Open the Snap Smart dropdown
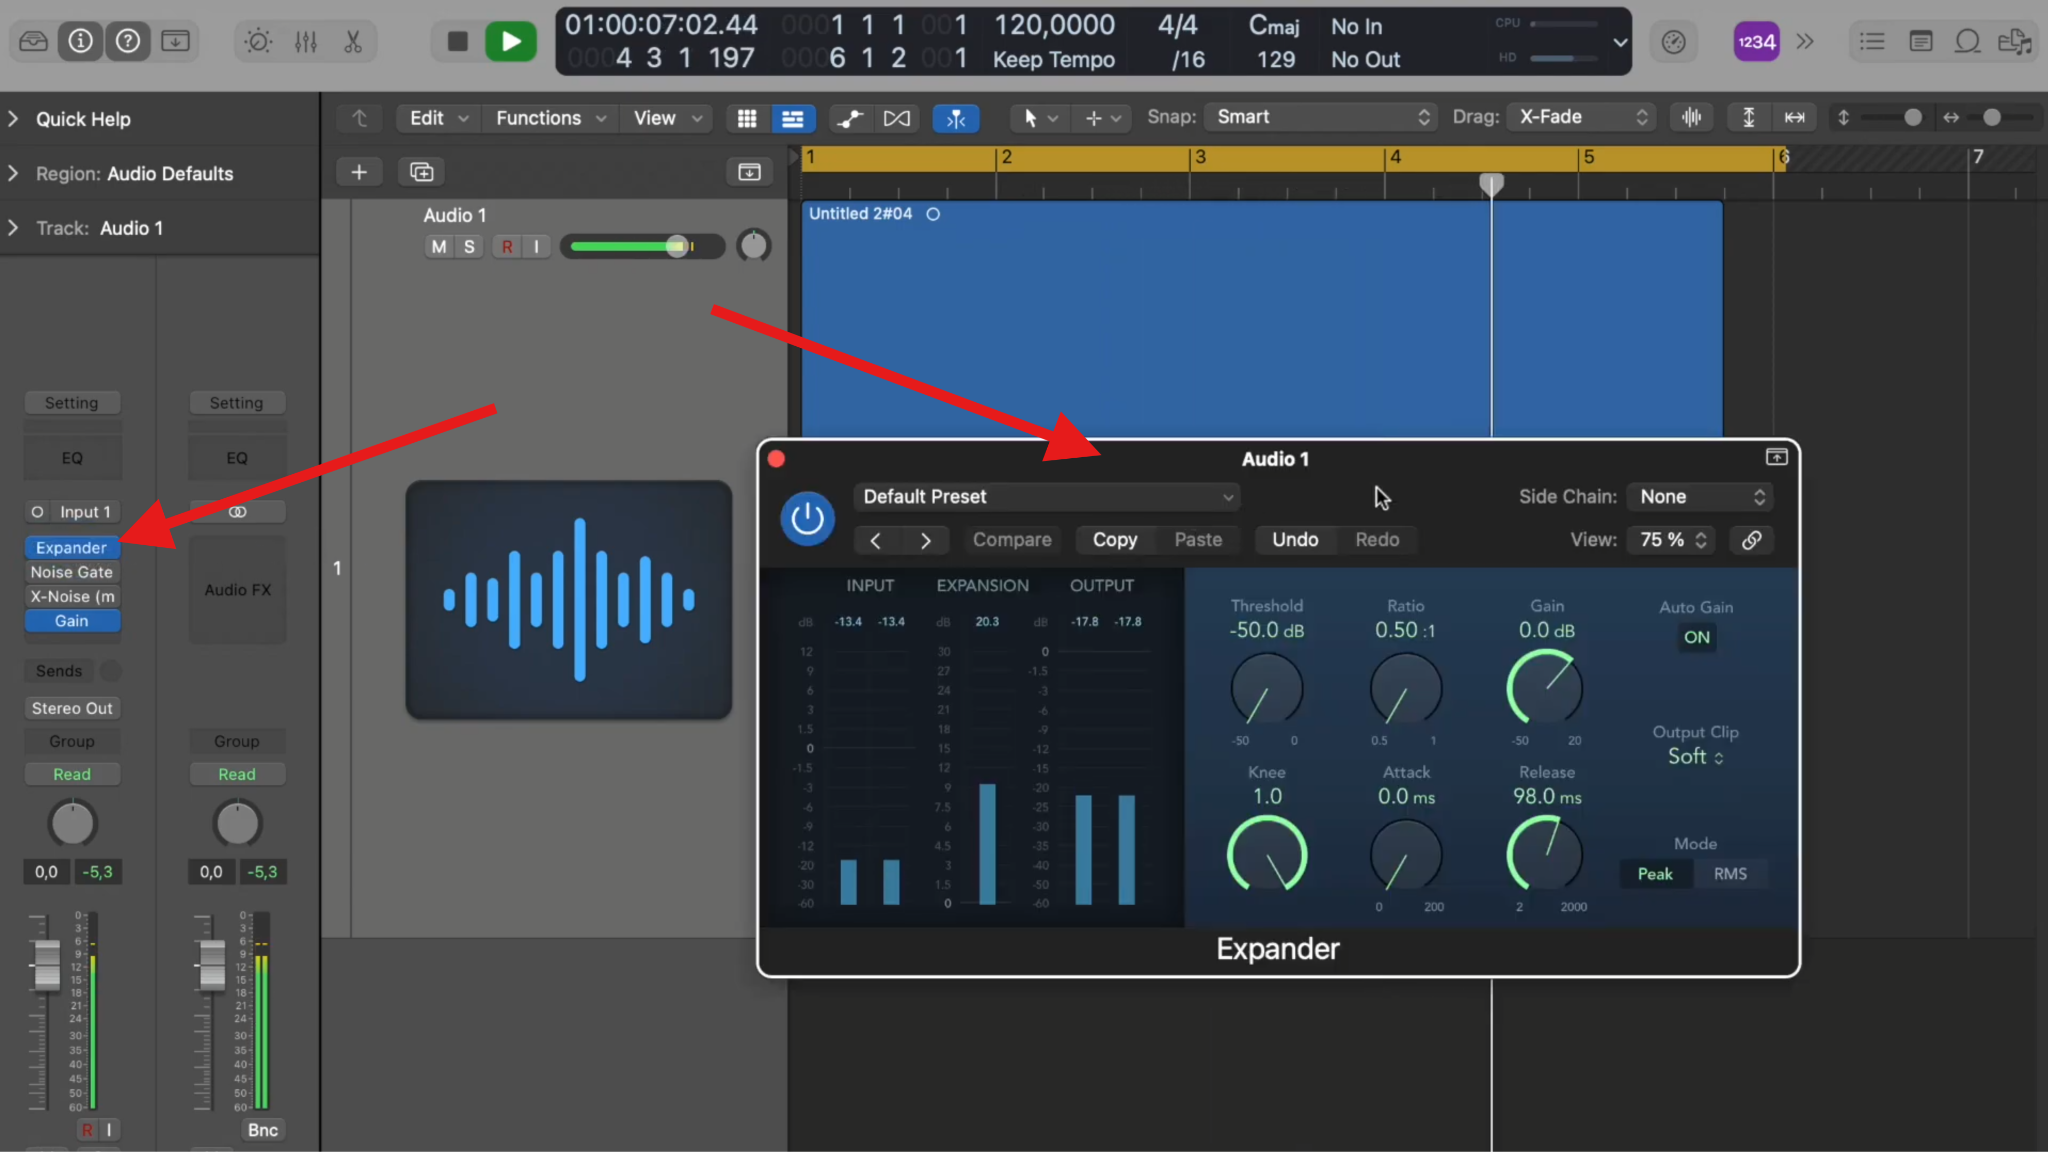Screen dimensions: 2048x1152 1320,117
